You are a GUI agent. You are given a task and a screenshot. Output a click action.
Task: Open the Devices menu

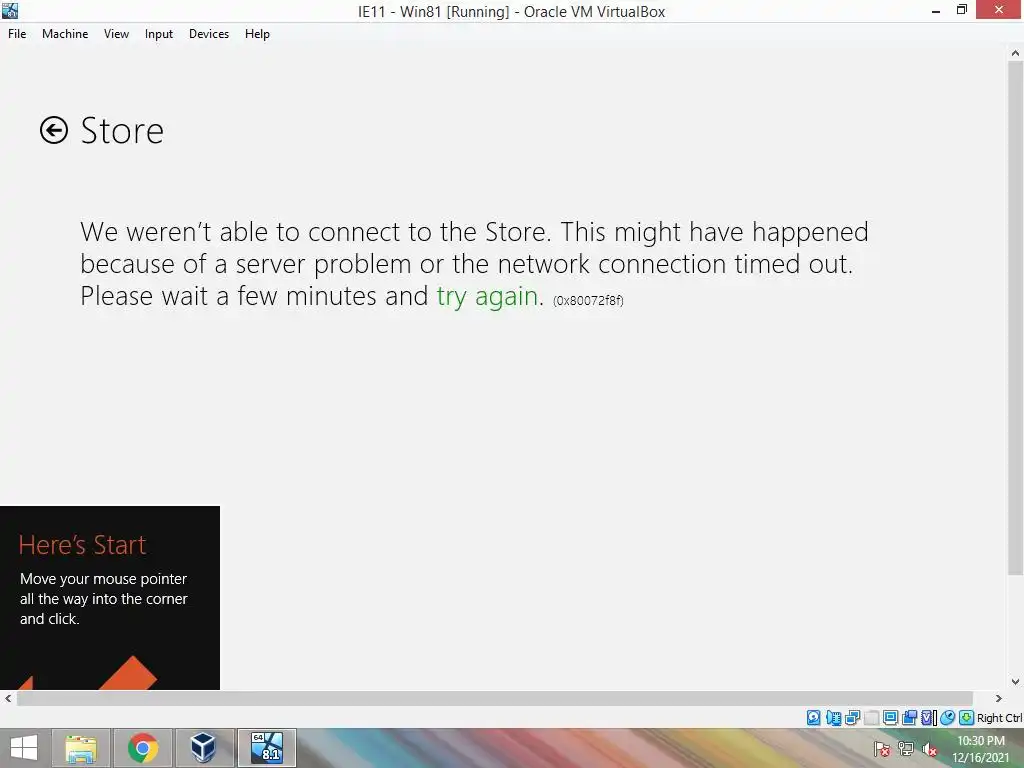pos(209,34)
